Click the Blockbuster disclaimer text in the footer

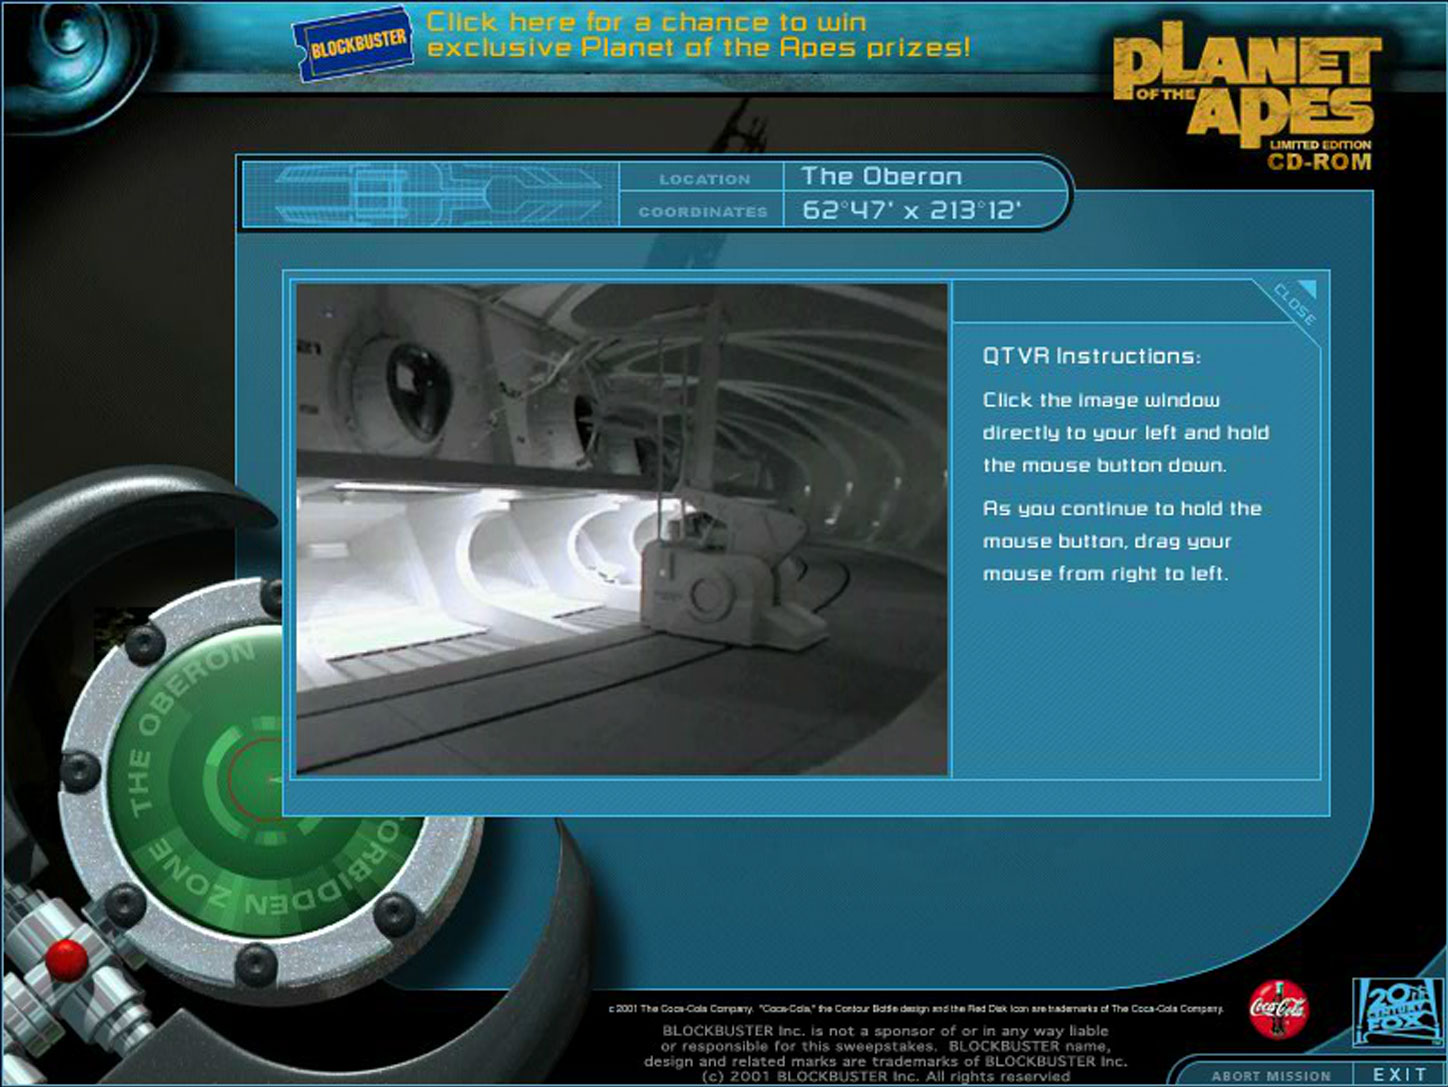pos(885,1053)
